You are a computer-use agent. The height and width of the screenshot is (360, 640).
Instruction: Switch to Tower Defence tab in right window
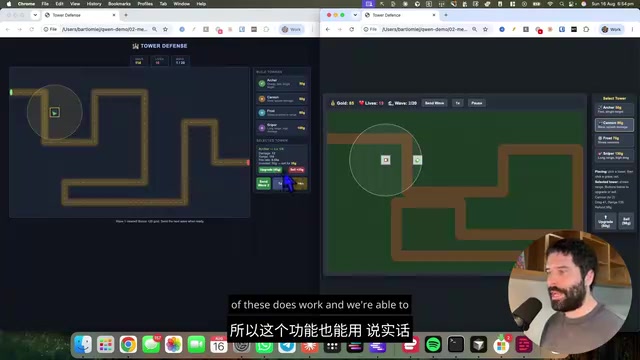point(398,15)
